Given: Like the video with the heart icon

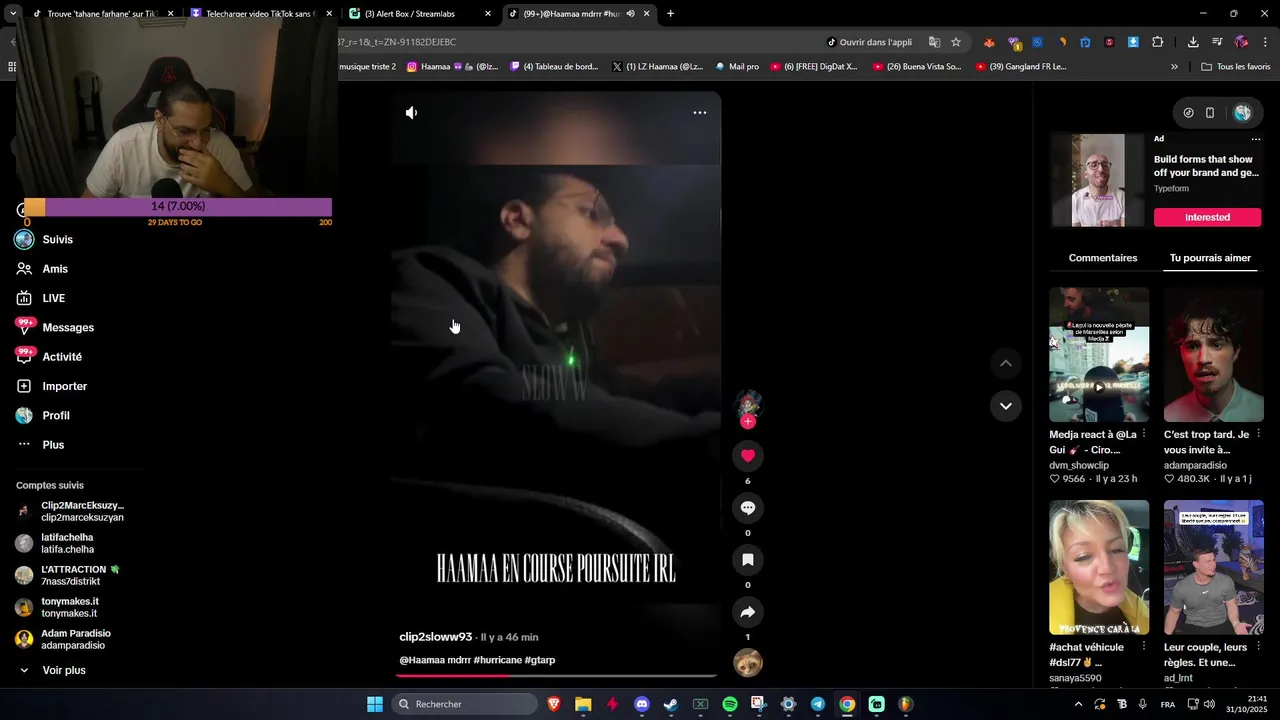Looking at the screenshot, I should point(747,456).
